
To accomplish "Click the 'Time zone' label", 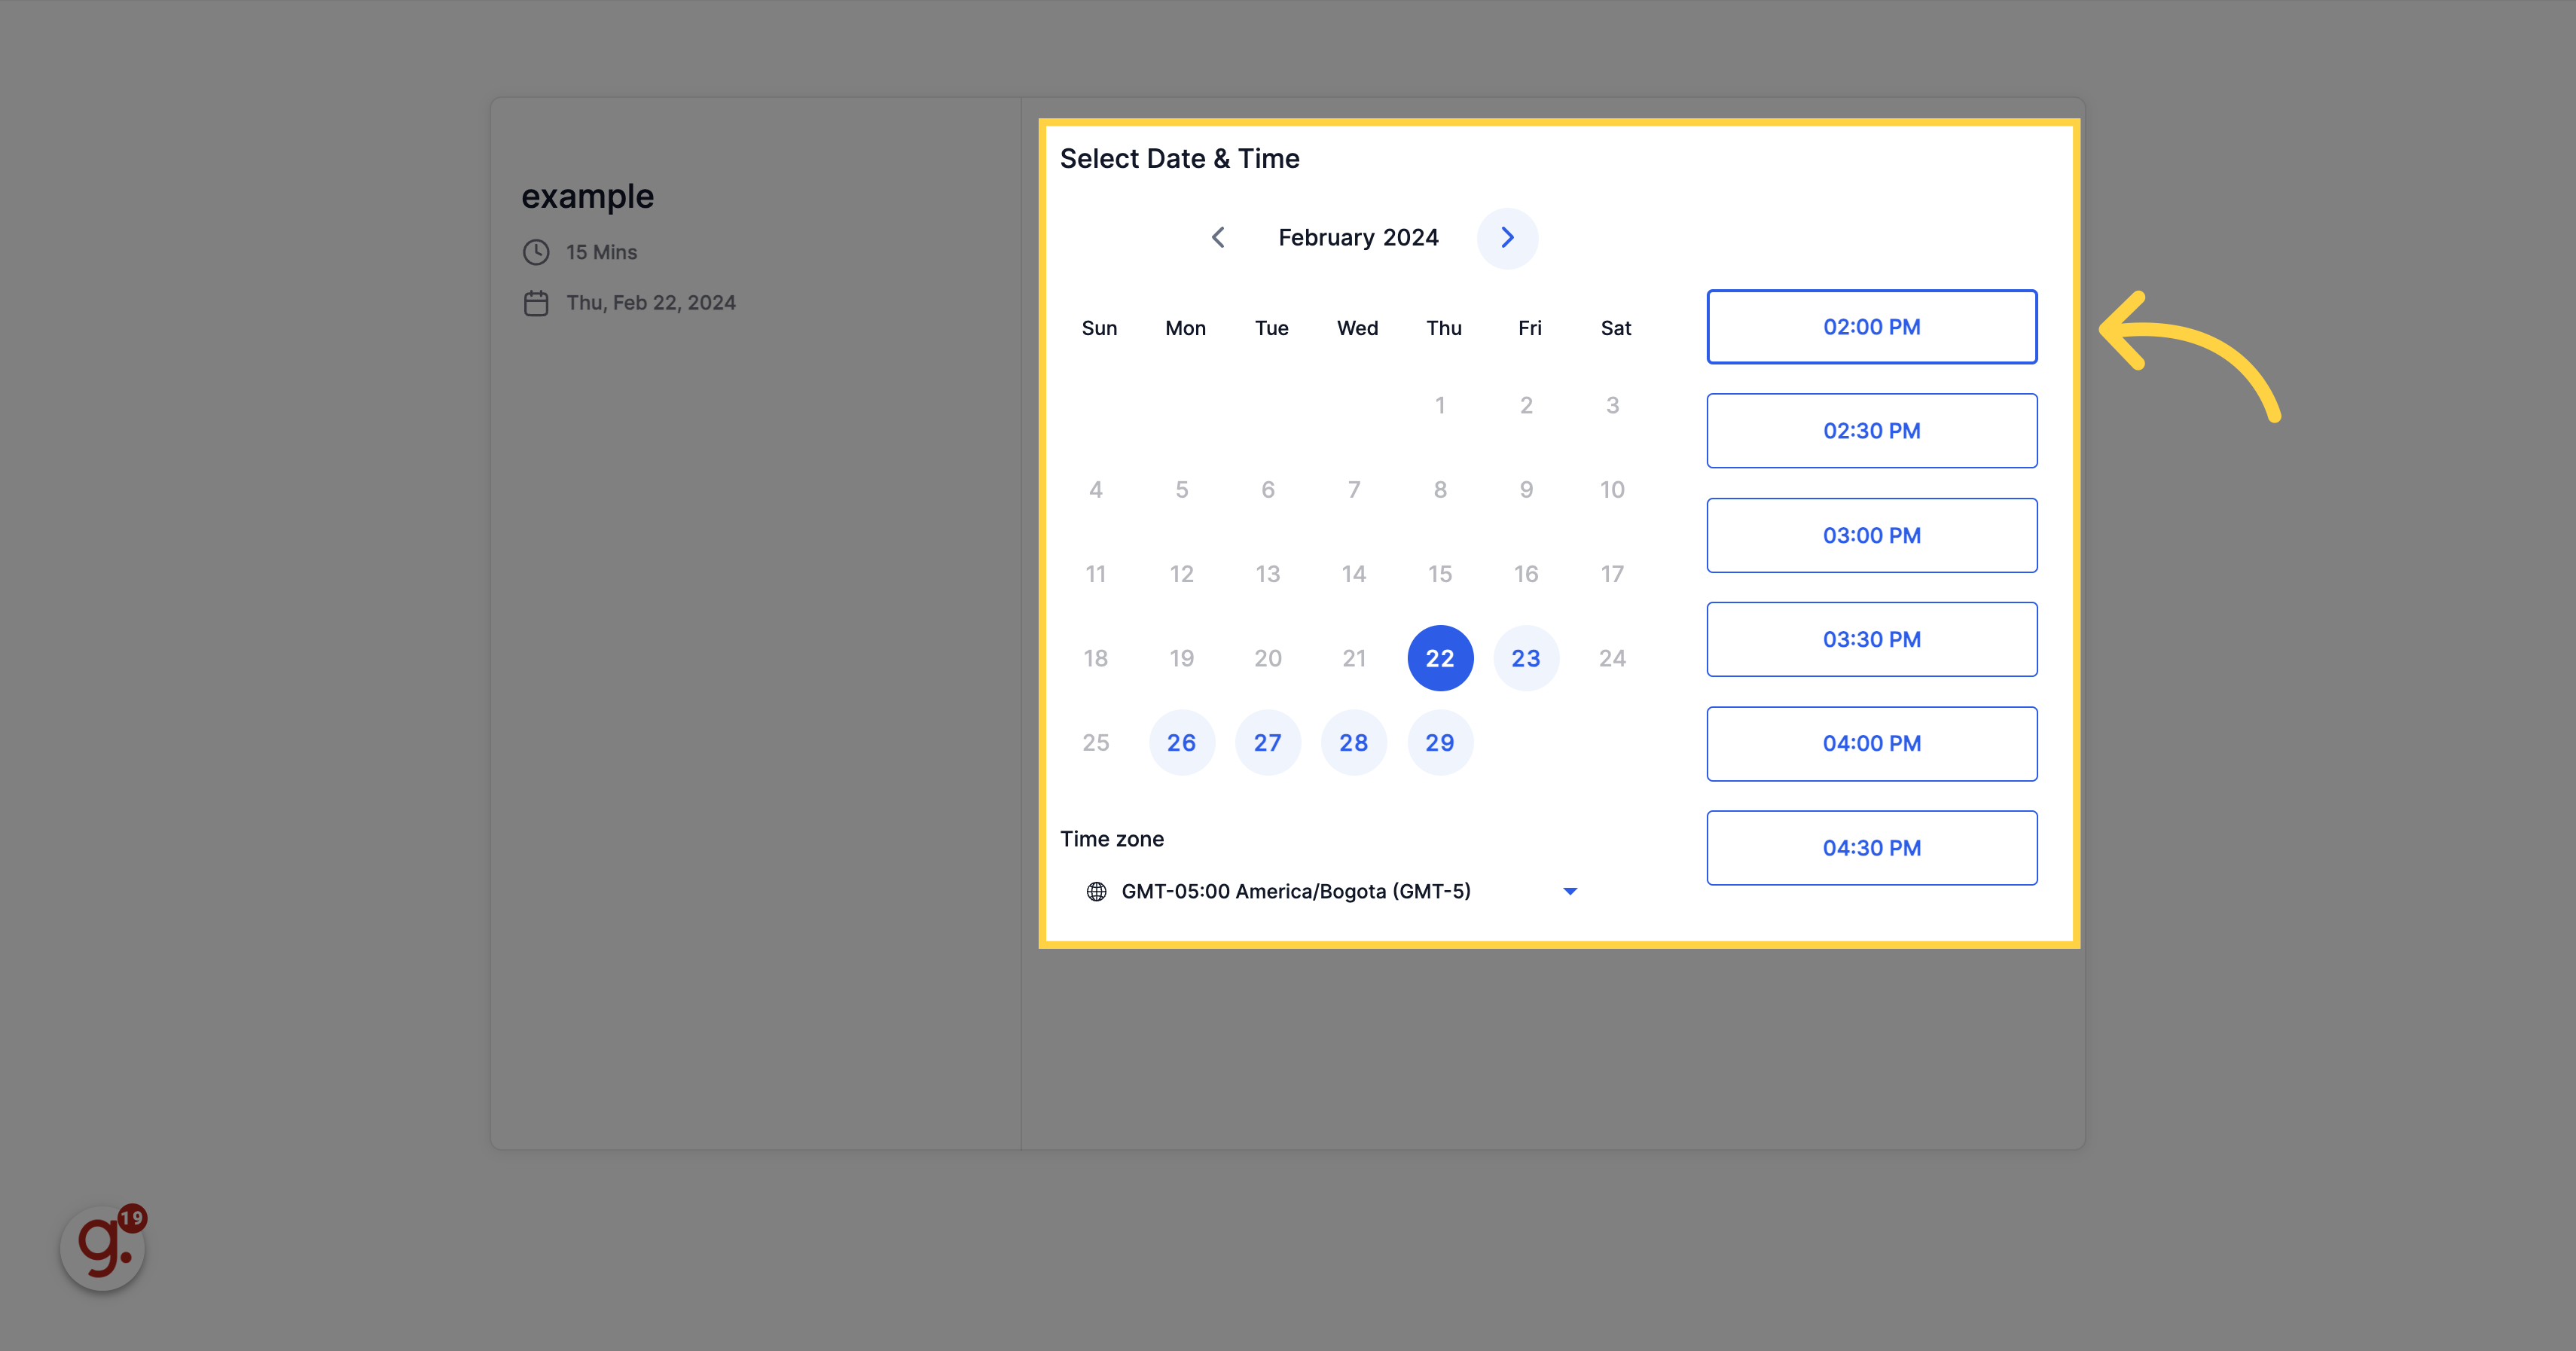I will tap(1112, 839).
